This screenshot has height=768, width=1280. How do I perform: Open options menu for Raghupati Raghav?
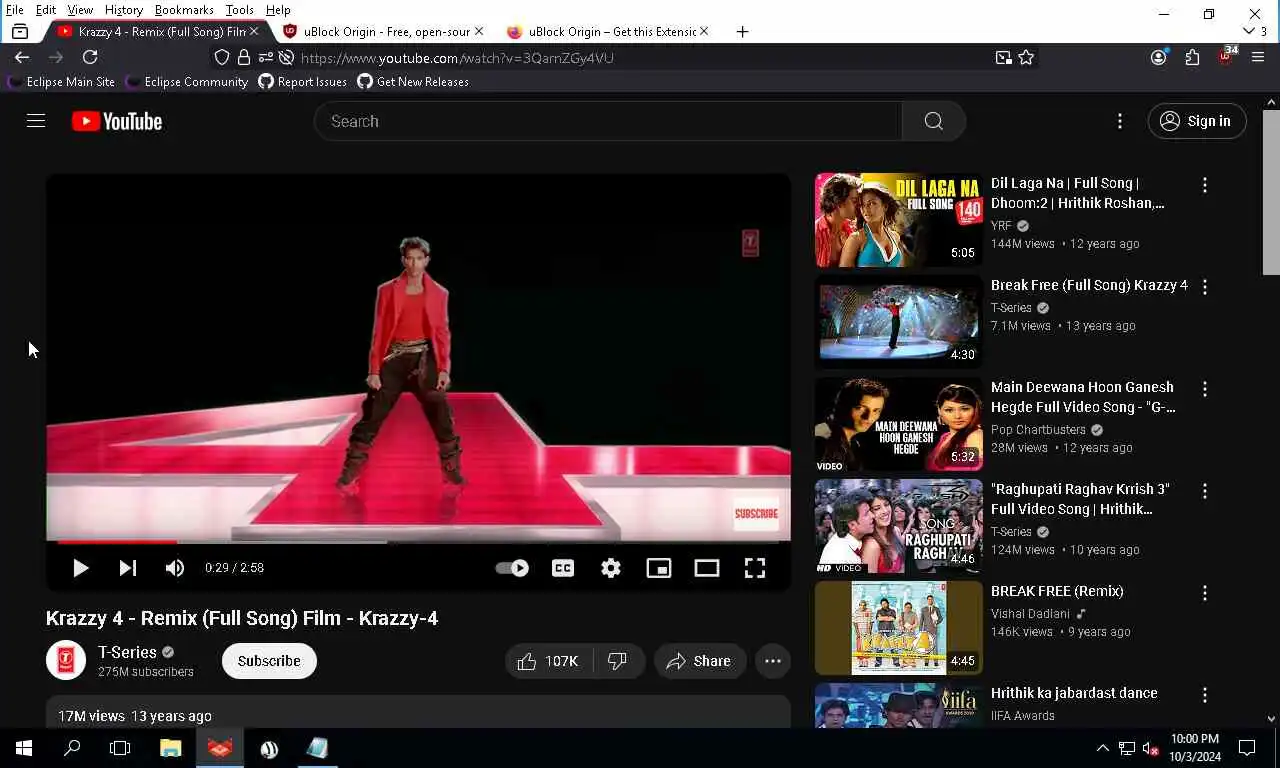pyautogui.click(x=1205, y=491)
